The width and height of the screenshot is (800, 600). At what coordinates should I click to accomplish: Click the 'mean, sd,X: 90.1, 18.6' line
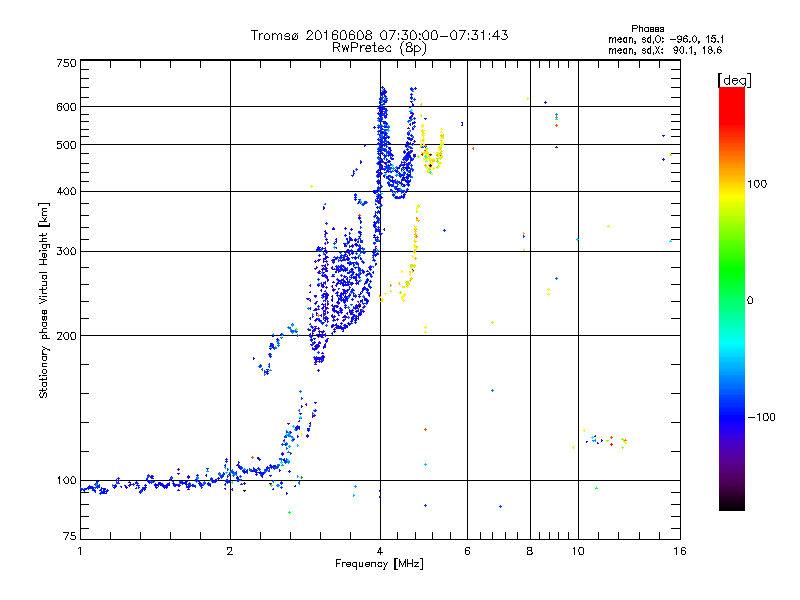[665, 50]
